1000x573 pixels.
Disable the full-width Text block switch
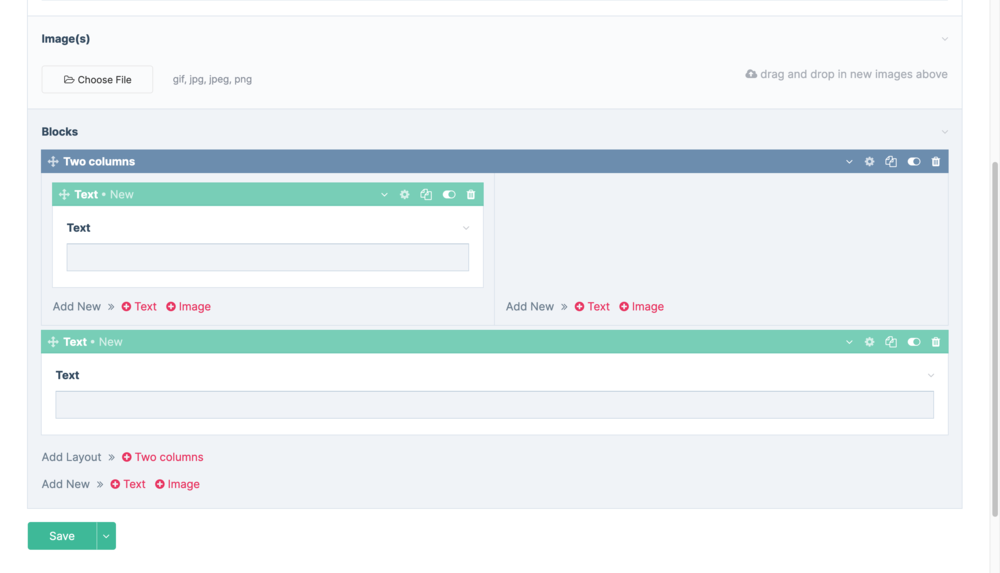(914, 342)
